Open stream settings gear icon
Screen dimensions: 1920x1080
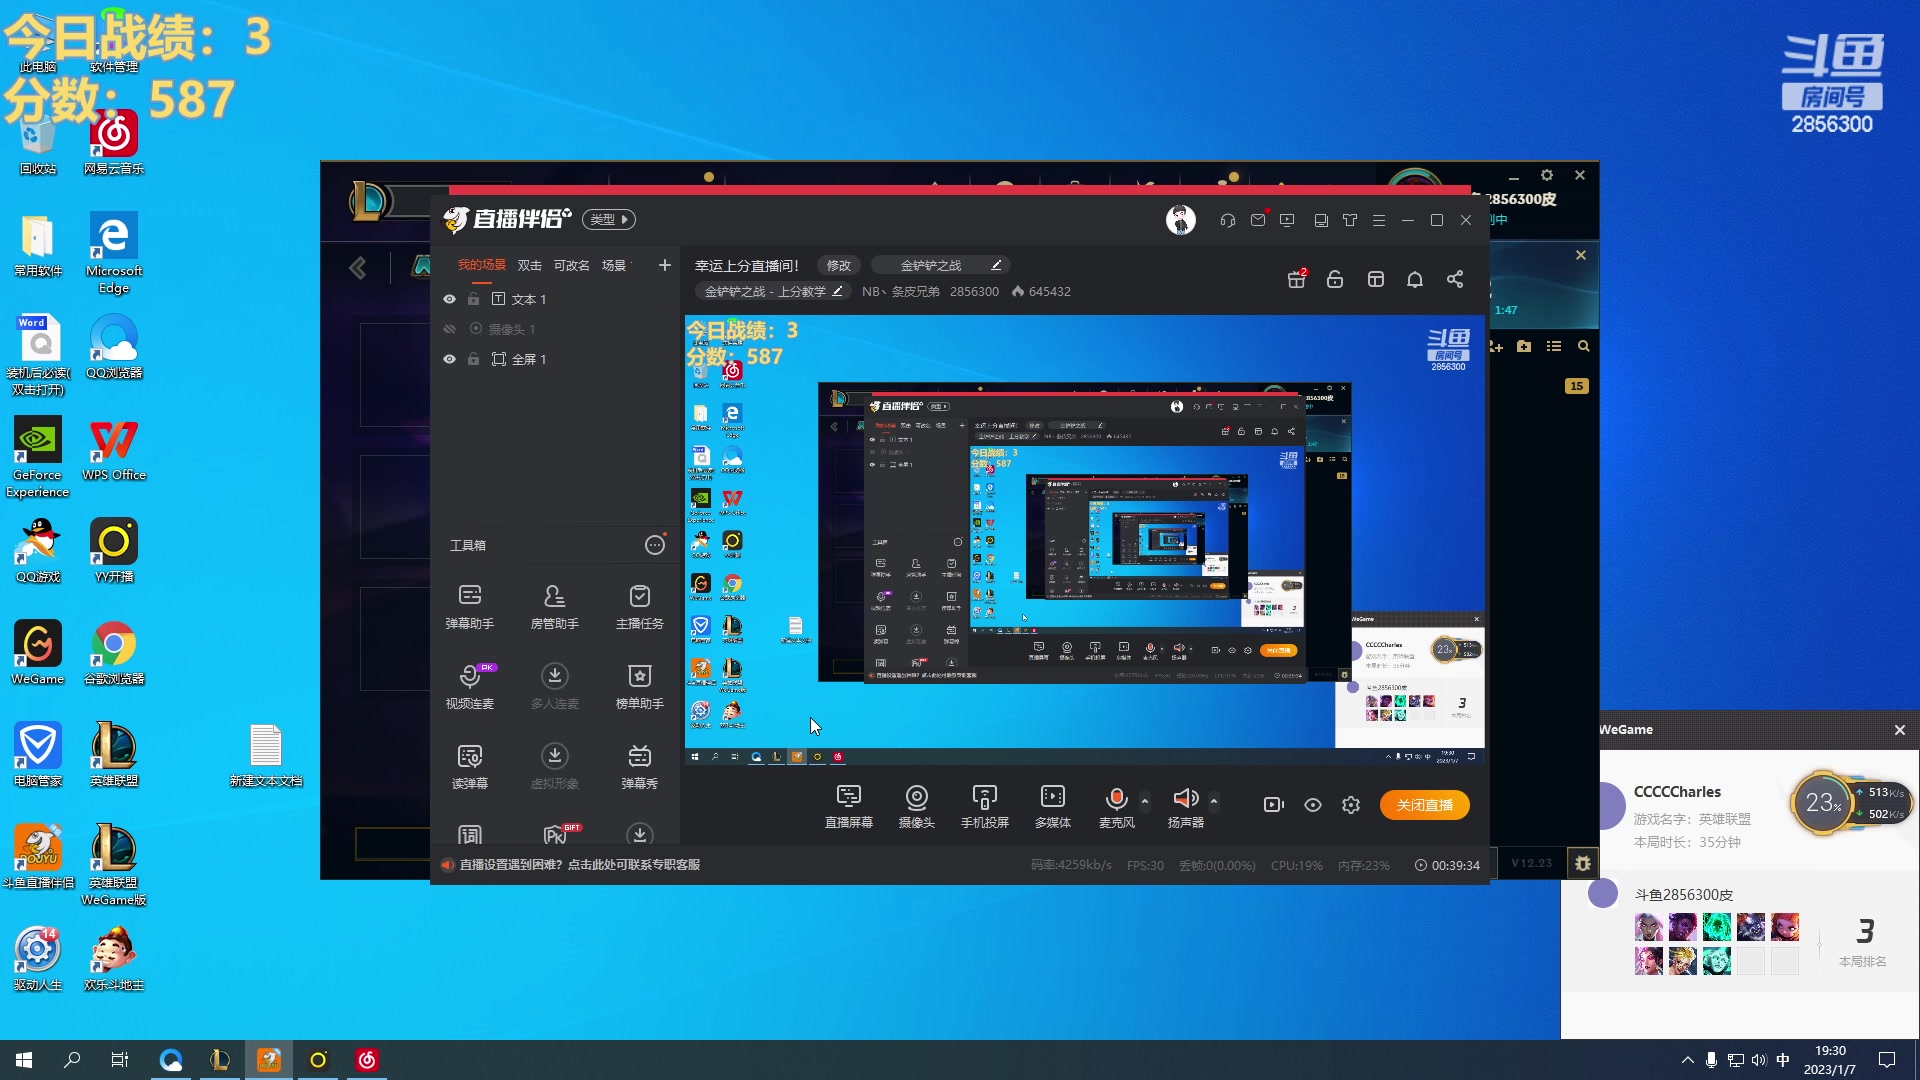[x=1351, y=805]
